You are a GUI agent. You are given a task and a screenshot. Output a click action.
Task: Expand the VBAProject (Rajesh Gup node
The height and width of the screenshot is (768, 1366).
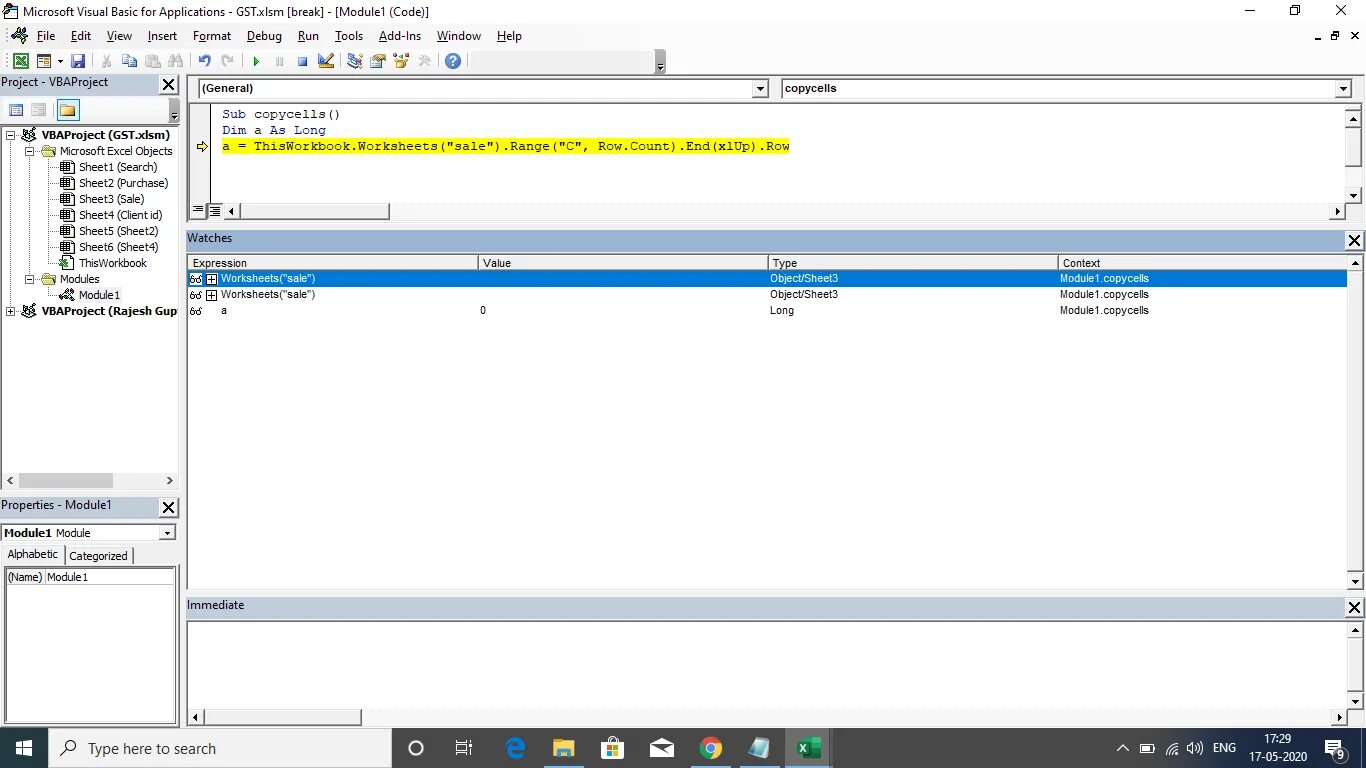tap(11, 311)
